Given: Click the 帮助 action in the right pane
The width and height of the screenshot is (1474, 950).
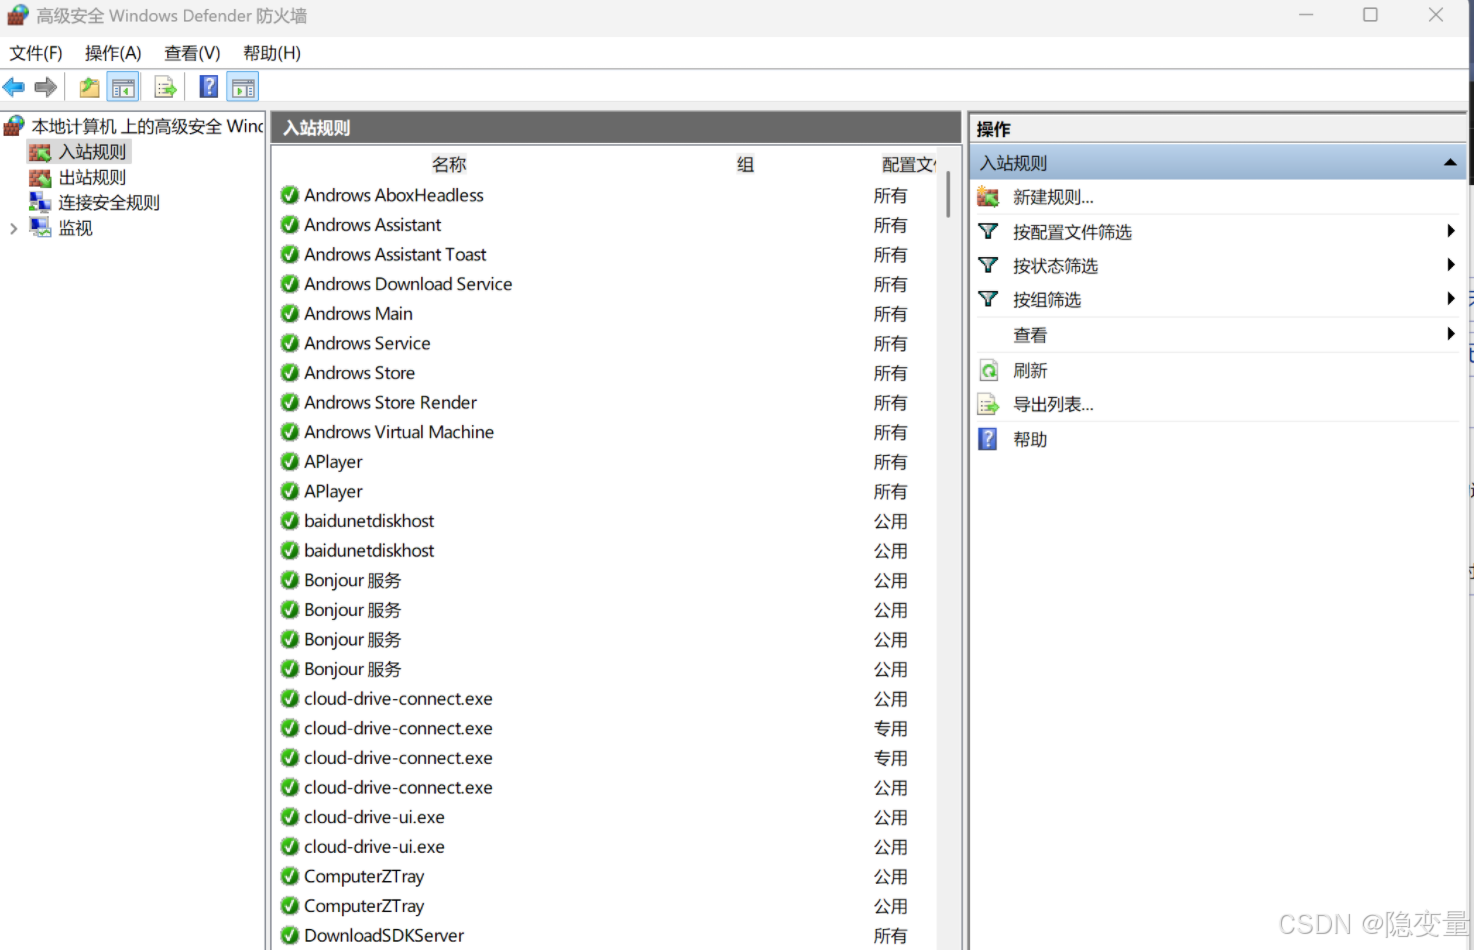Looking at the screenshot, I should point(1030,439).
